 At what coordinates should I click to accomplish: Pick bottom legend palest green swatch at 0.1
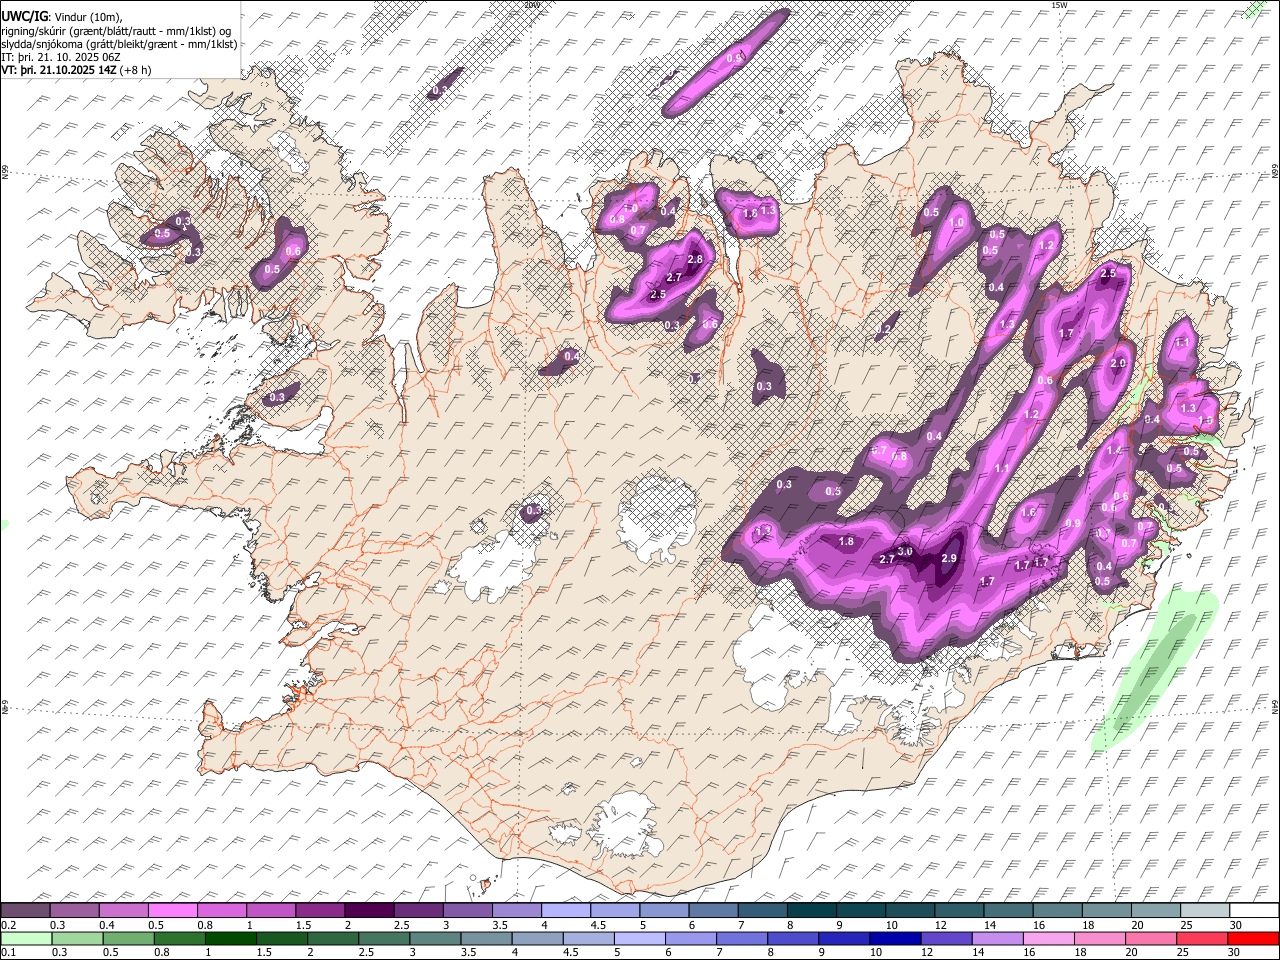pyautogui.click(x=26, y=938)
